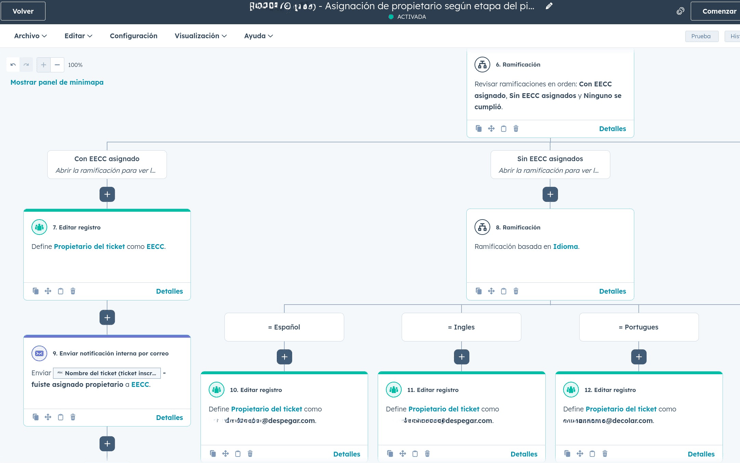Delete the step 12 Editar registro action
This screenshot has height=463, width=740.
click(605, 454)
